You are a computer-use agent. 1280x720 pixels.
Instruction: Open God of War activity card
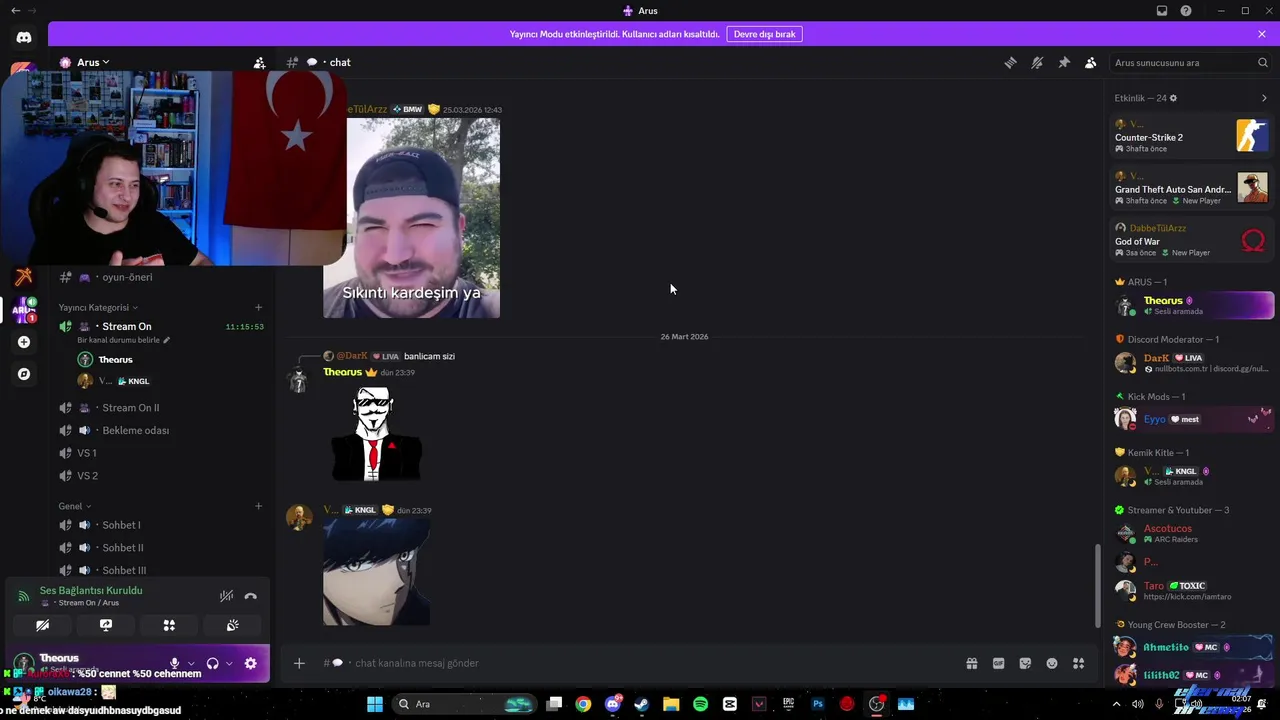(x=1190, y=240)
